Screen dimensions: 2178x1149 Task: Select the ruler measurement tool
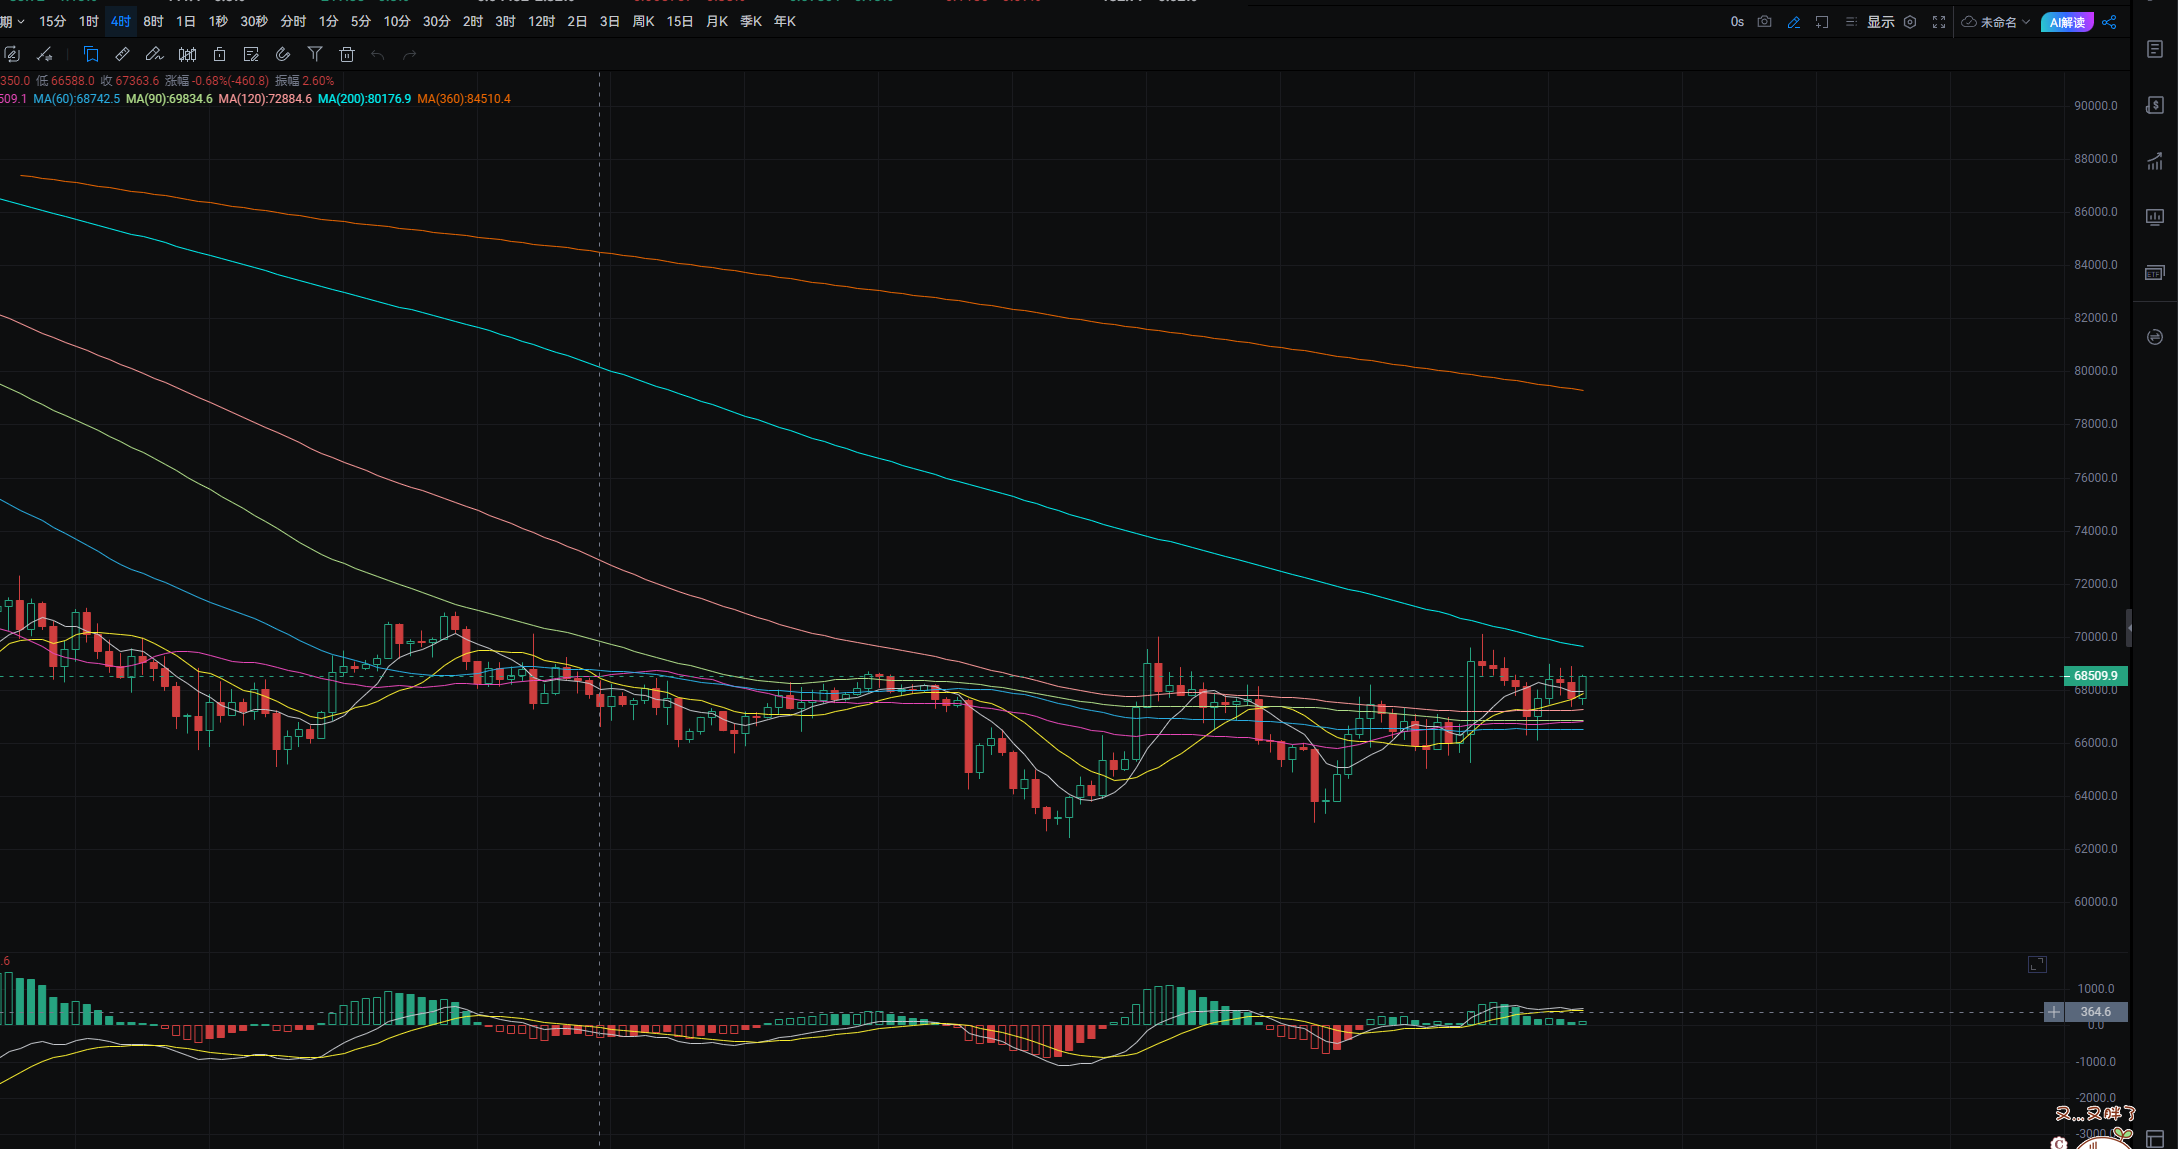pos(123,55)
